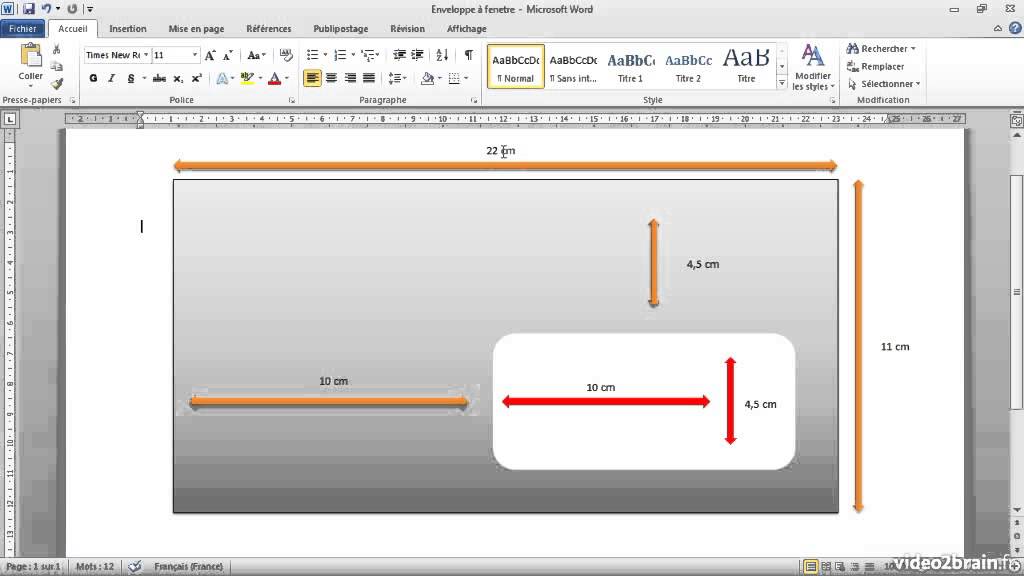Image resolution: width=1024 pixels, height=576 pixels.
Task: Open the font color dropdown arrow
Action: click(x=287, y=78)
